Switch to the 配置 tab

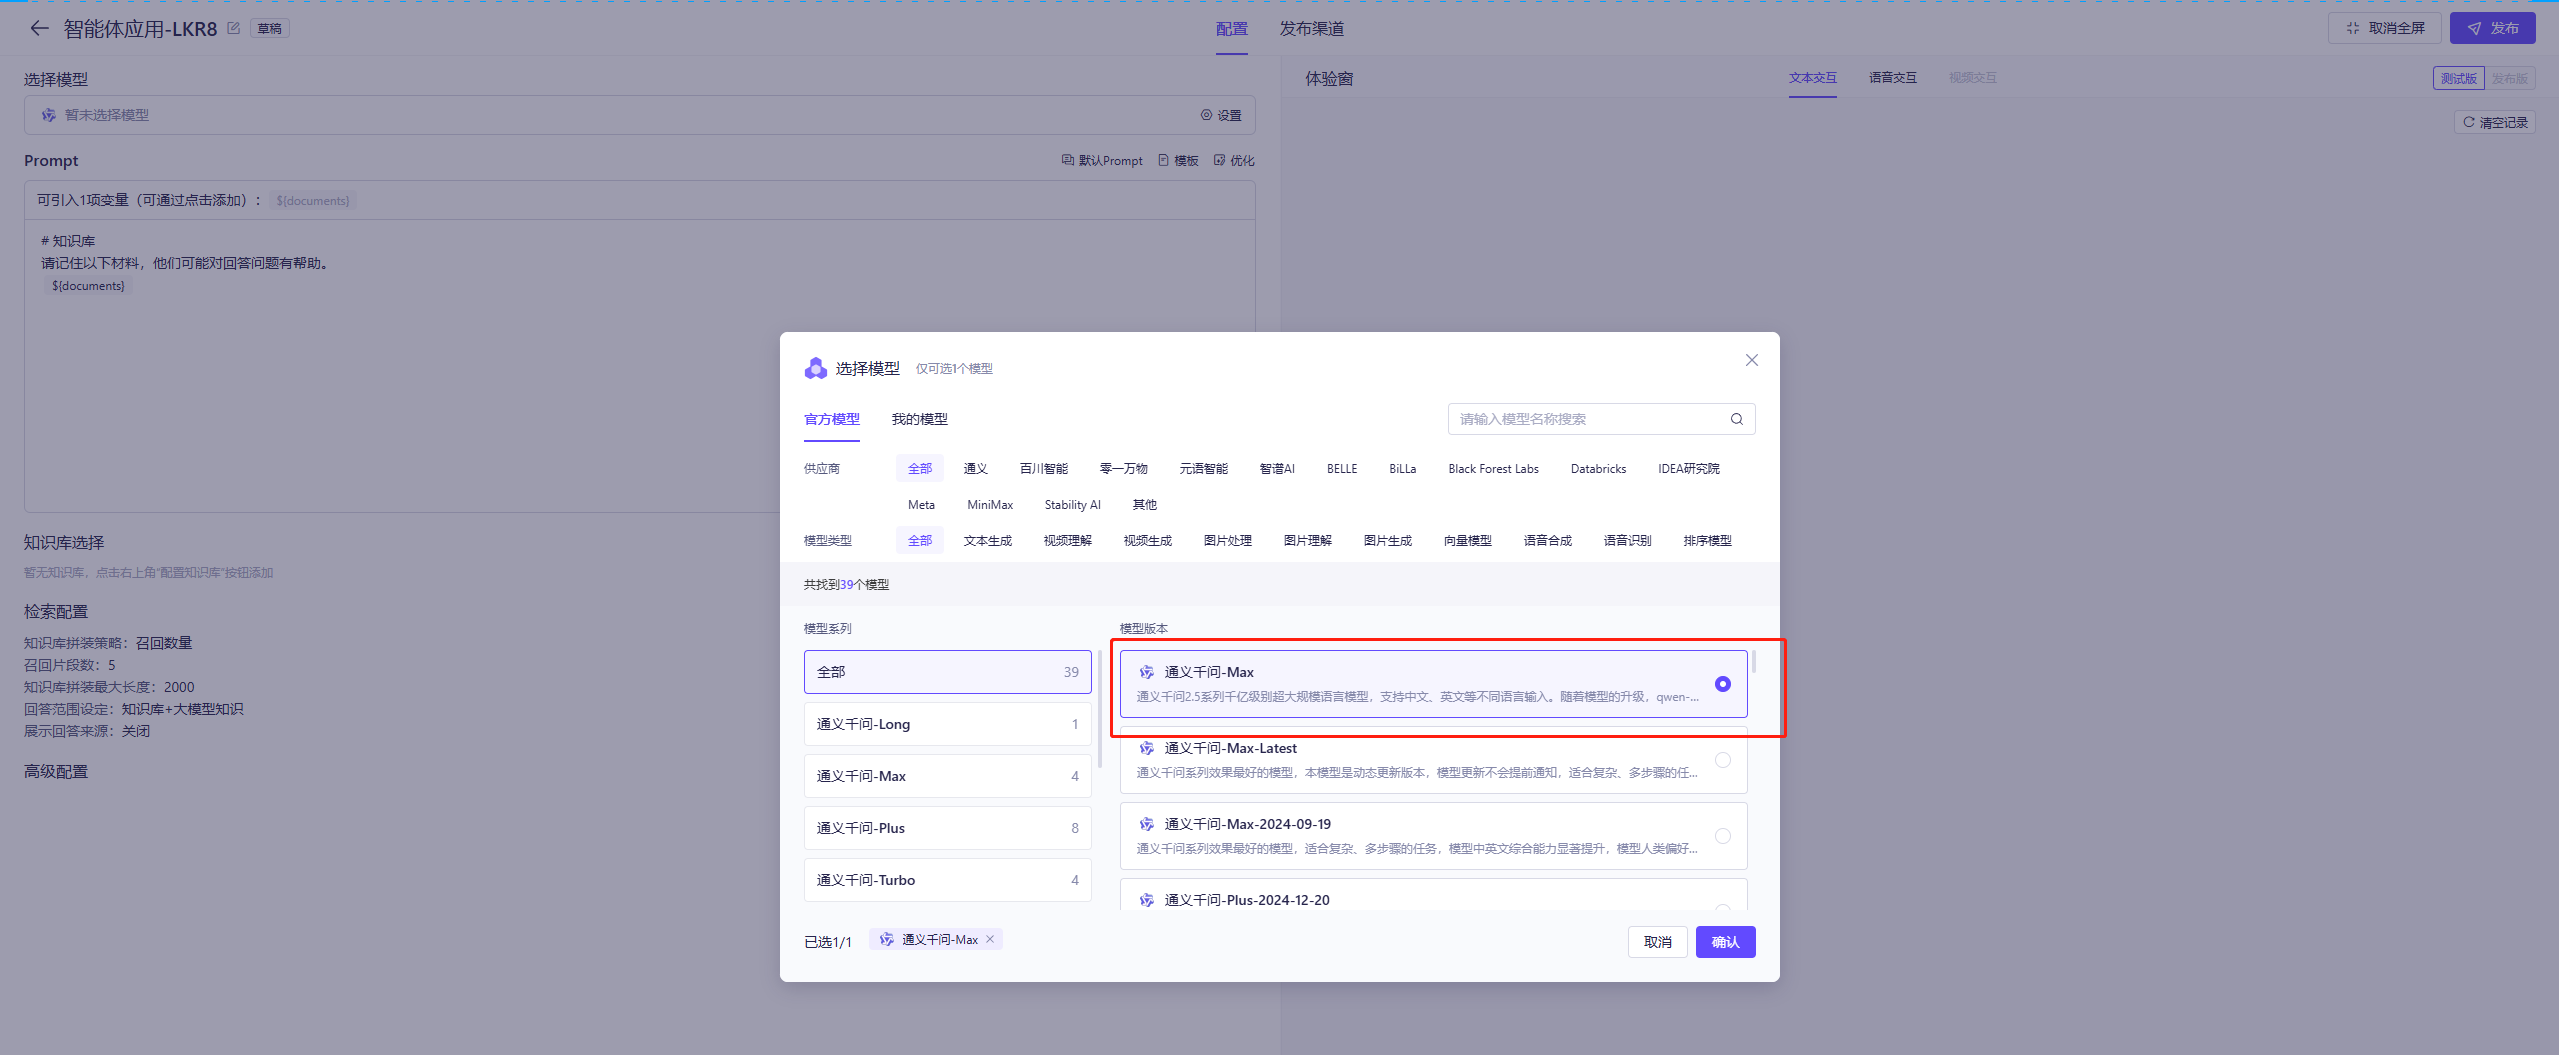coord(1232,29)
